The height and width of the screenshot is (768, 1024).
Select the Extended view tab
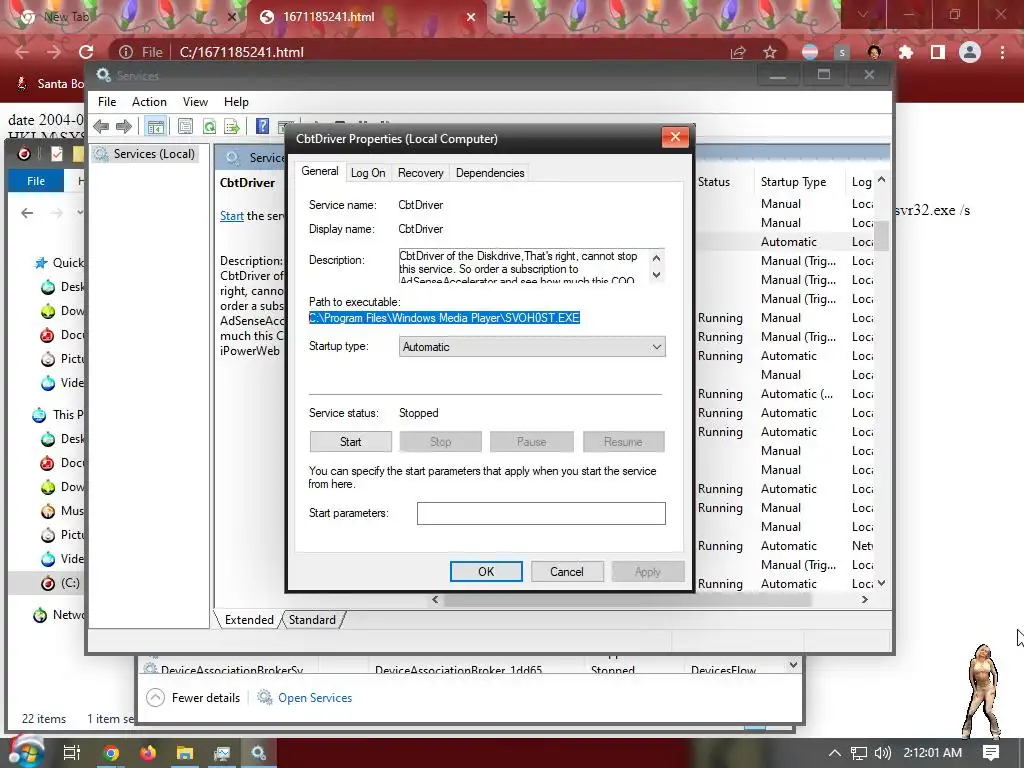(x=249, y=620)
